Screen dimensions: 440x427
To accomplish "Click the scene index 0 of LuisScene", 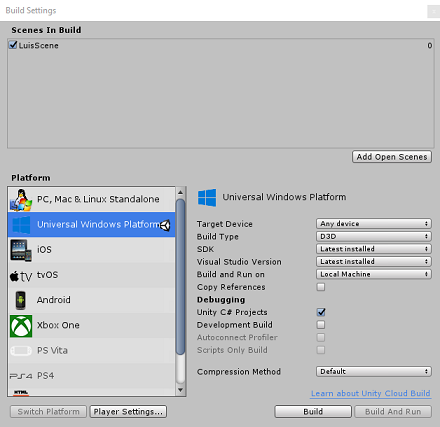I will coord(430,45).
